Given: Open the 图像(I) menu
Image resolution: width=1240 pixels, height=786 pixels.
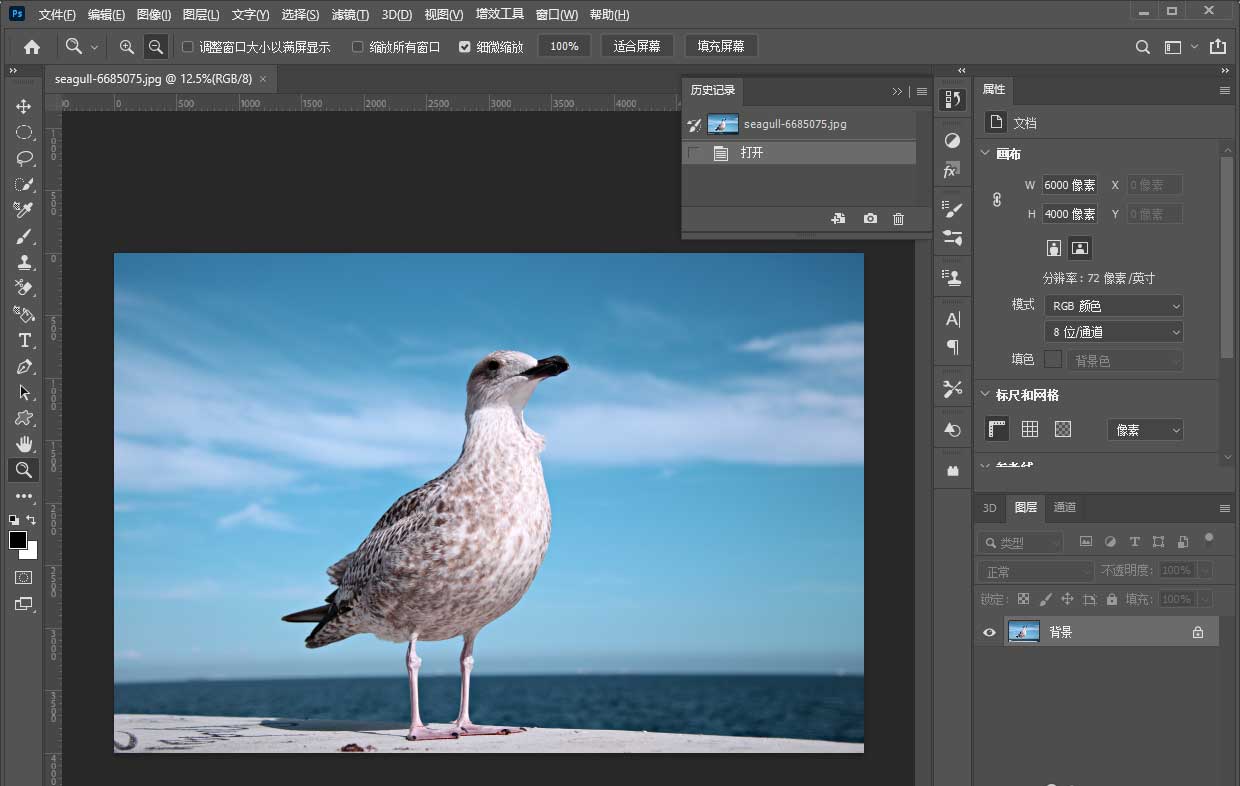Looking at the screenshot, I should coord(154,15).
